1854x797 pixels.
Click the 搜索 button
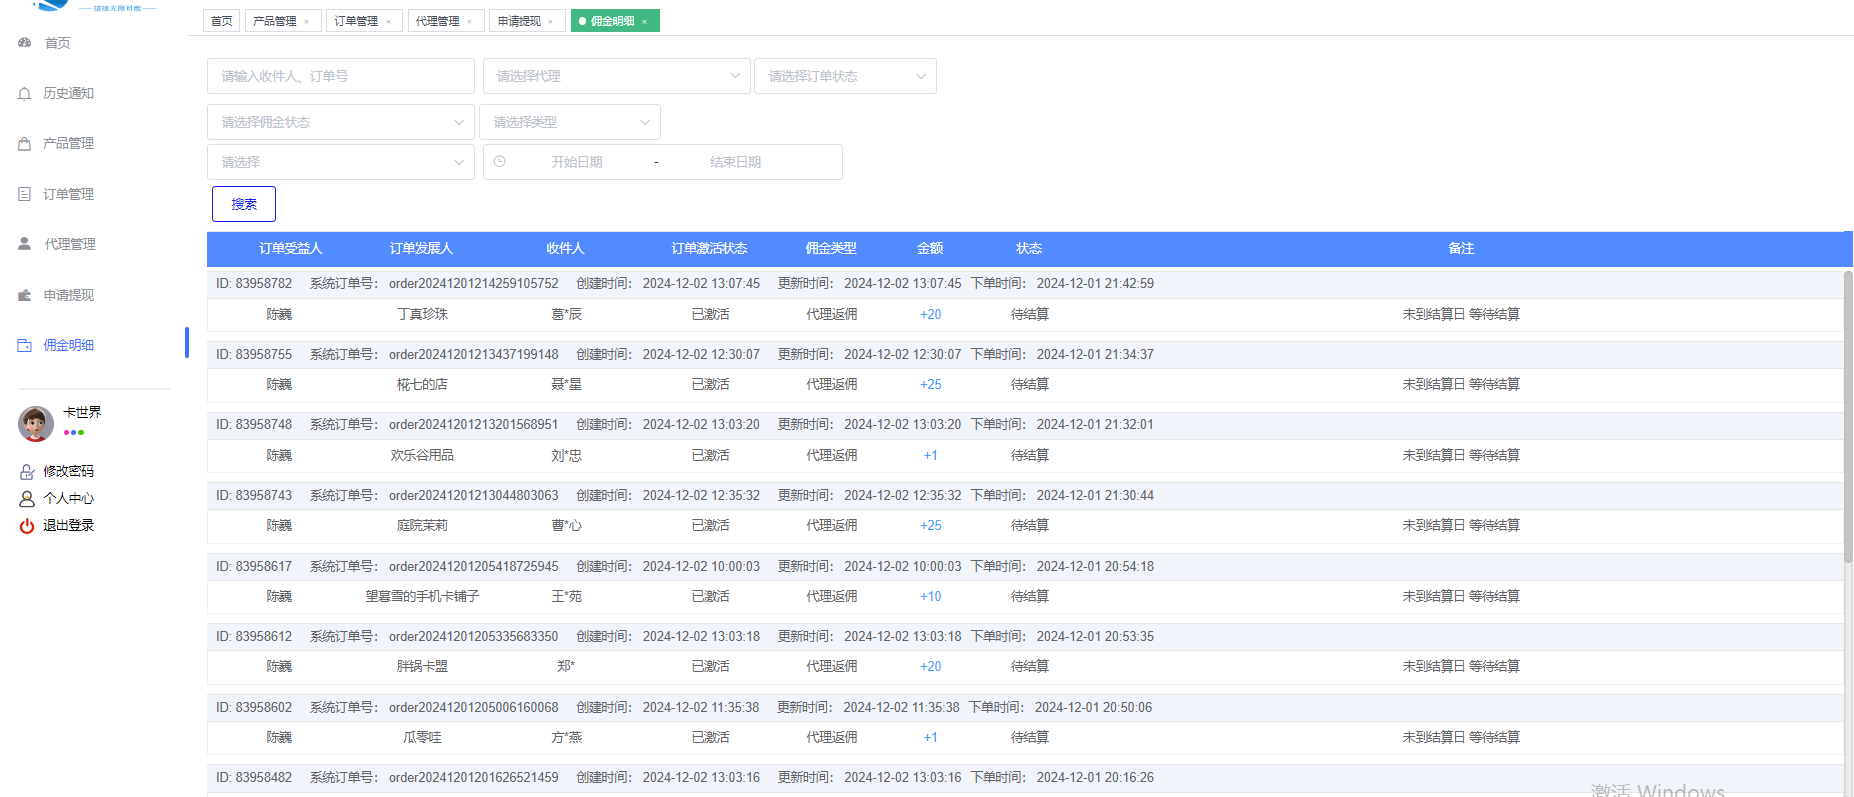[x=244, y=204]
